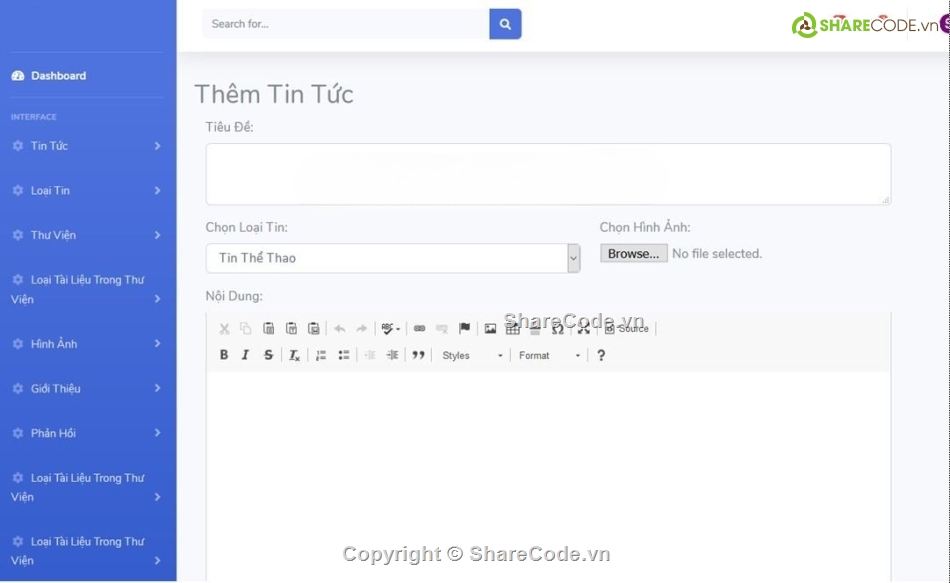Screen dimensions: 950x583
Task: Maximize the editor with the expand icon
Action: pyautogui.click(x=583, y=329)
